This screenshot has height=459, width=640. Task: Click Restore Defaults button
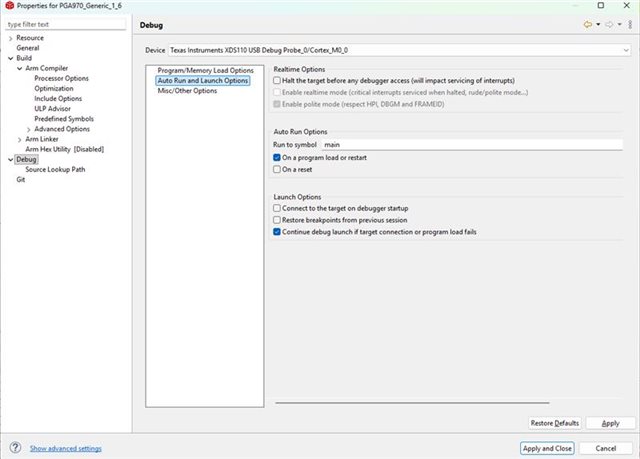tap(555, 423)
